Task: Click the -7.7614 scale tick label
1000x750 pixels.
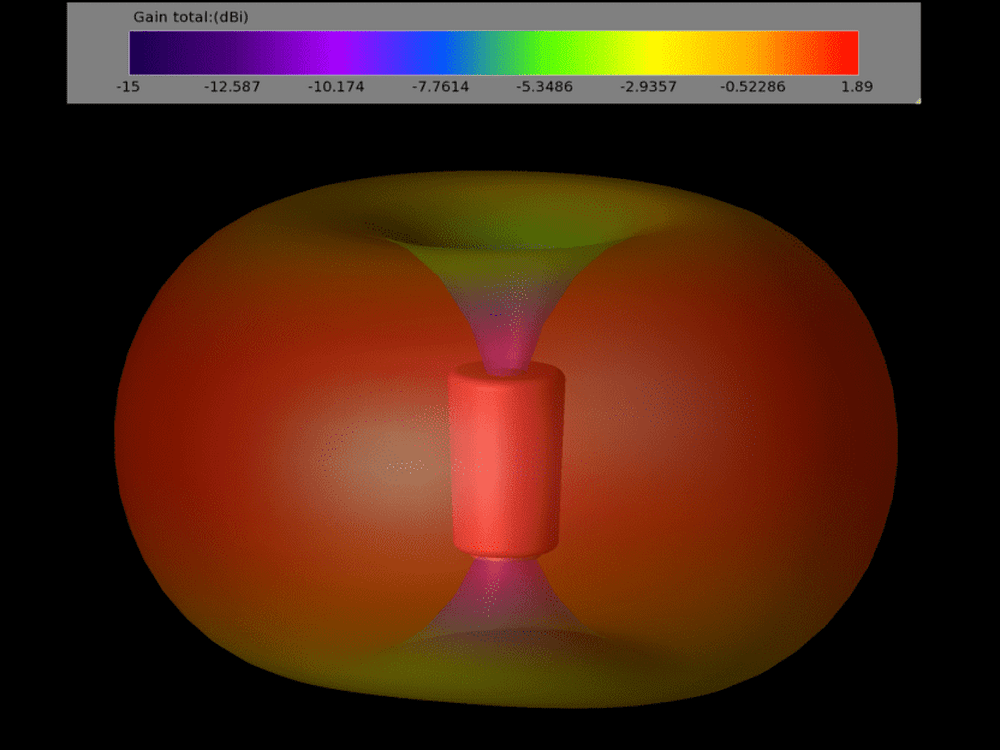Action: point(440,87)
